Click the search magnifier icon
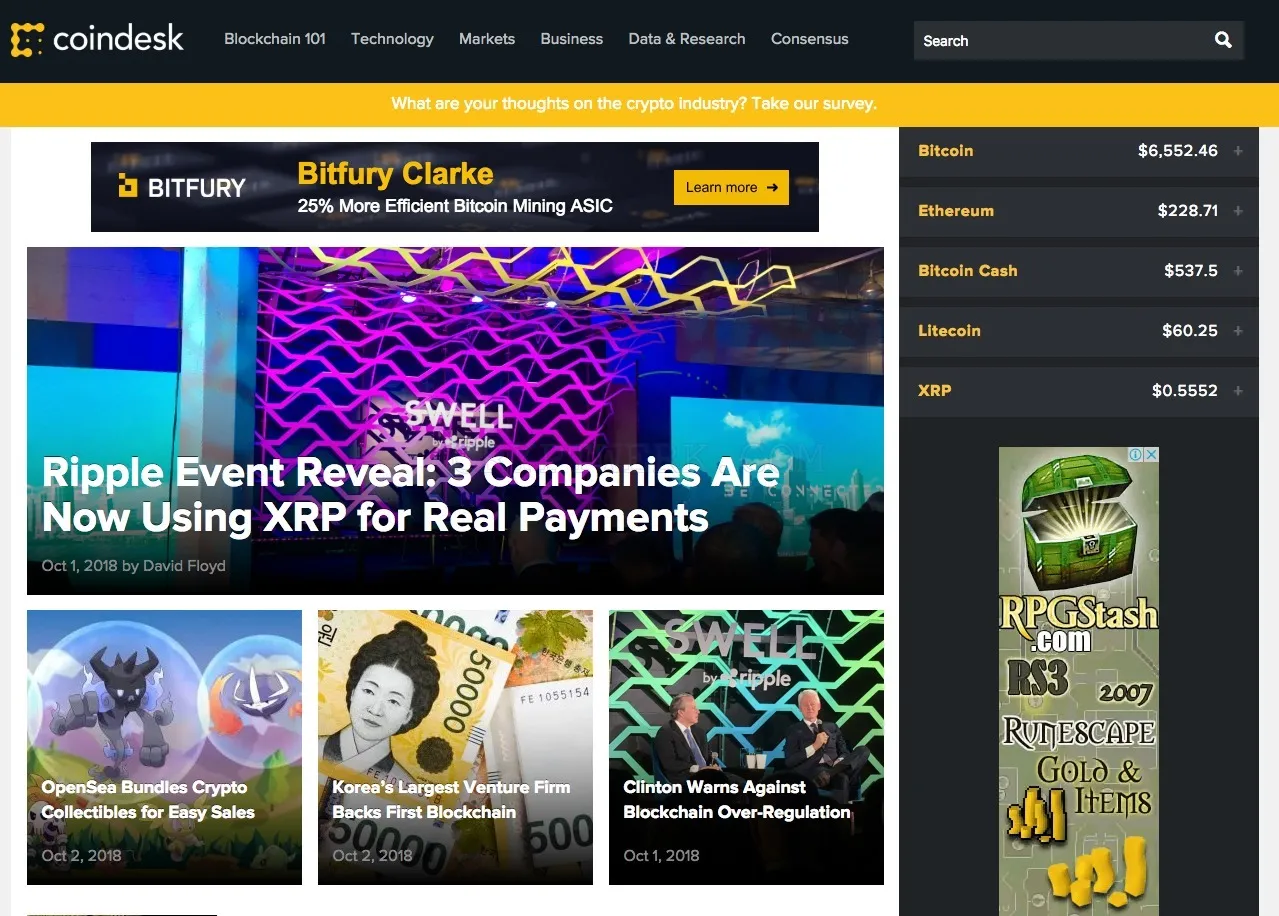Viewport: 1279px width, 916px height. 1223,40
